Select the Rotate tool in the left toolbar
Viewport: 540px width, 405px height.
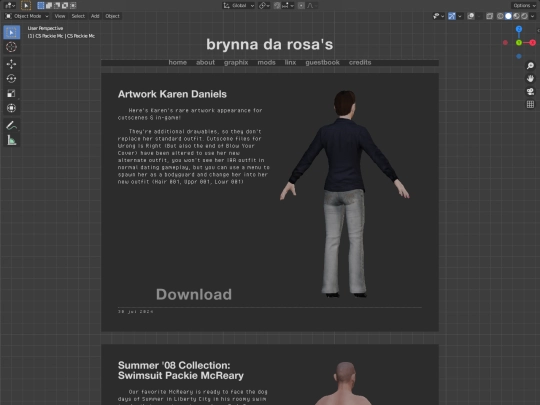(x=11, y=79)
